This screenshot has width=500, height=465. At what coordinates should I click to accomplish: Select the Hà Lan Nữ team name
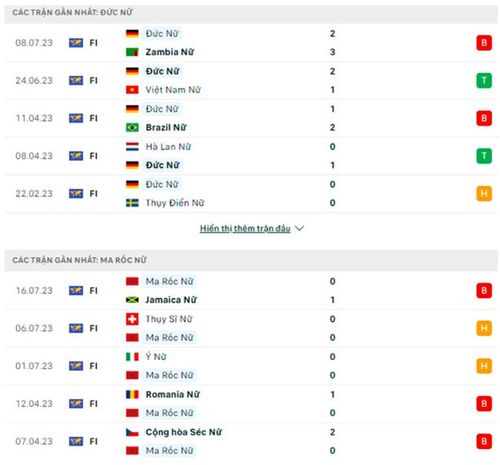pyautogui.click(x=168, y=147)
